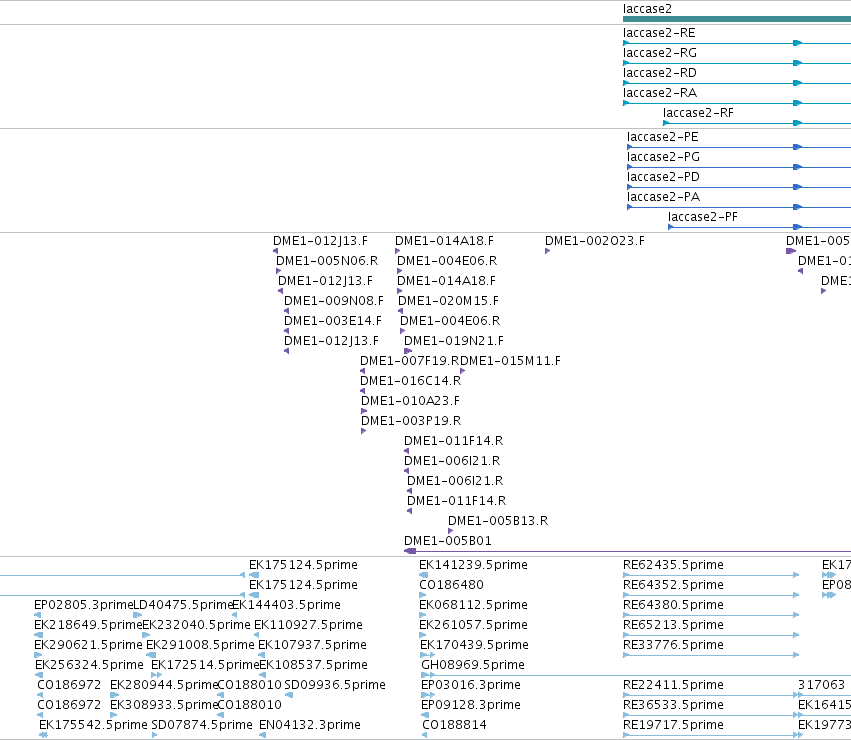The width and height of the screenshot is (851, 740).
Task: Open the GH08969.5prime EST label
Action: coord(473,665)
